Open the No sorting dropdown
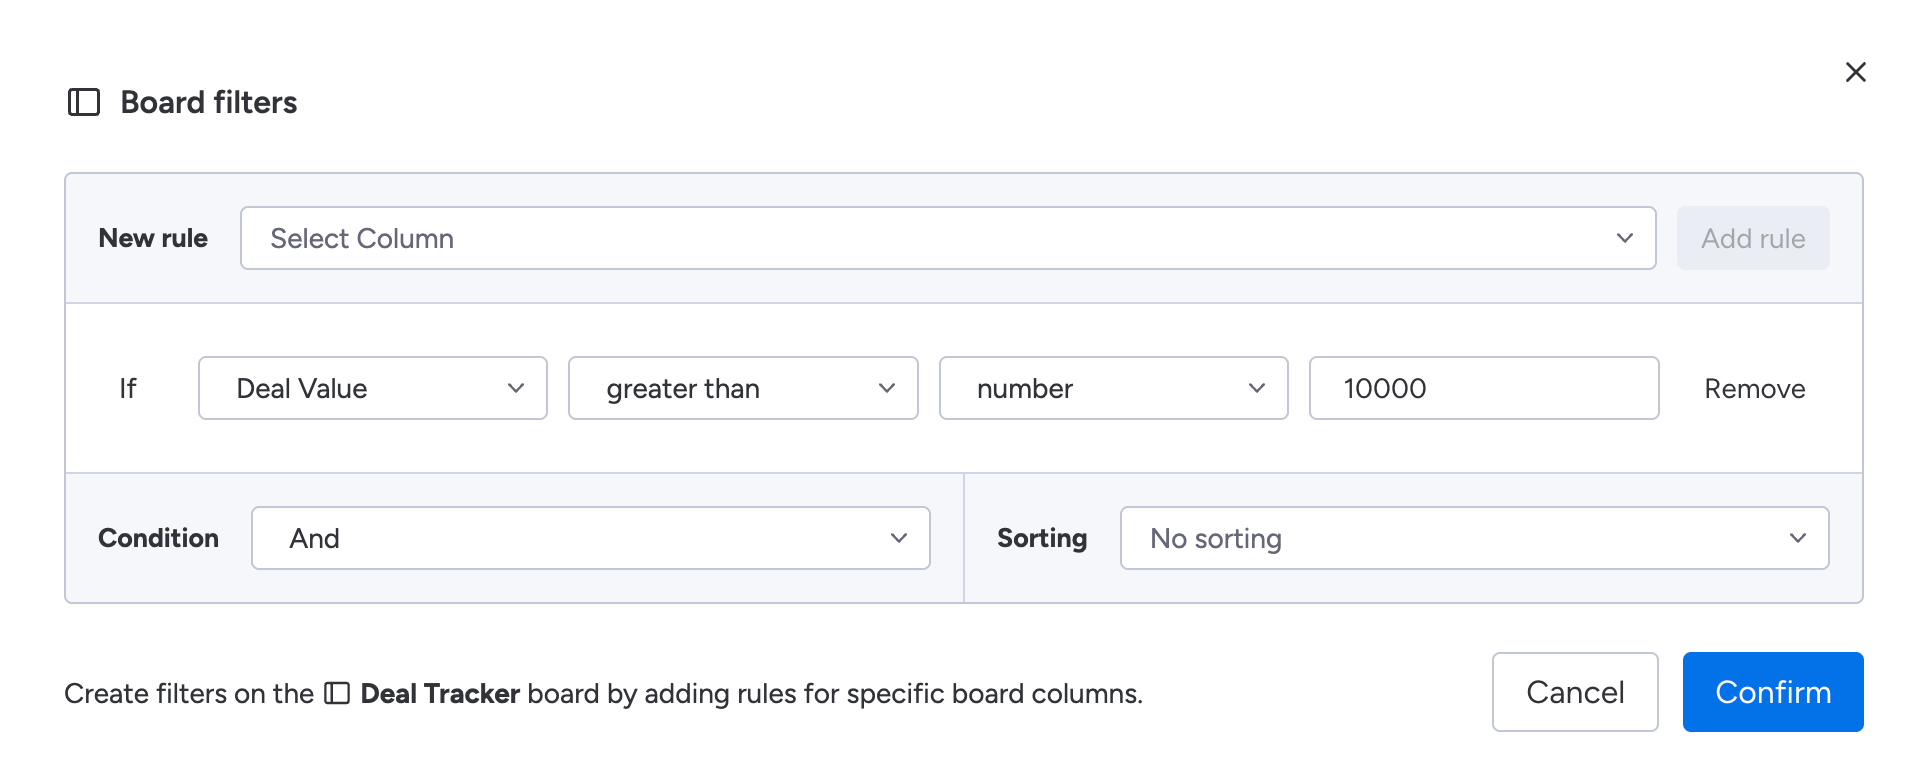1928x780 pixels. 1473,538
